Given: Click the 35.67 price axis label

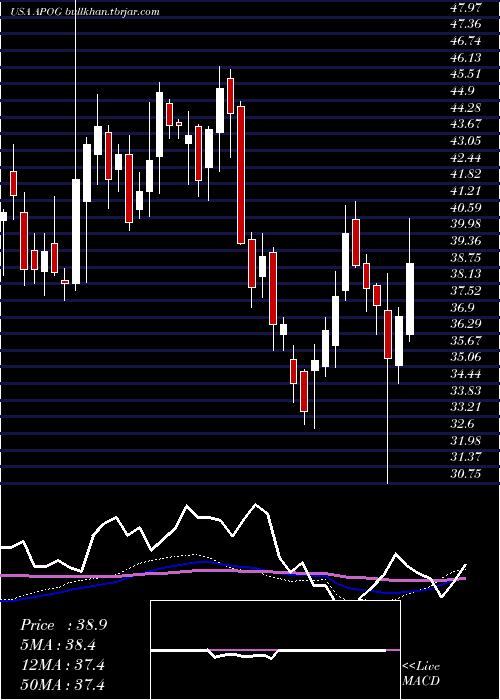Looking at the screenshot, I should 467,341.
